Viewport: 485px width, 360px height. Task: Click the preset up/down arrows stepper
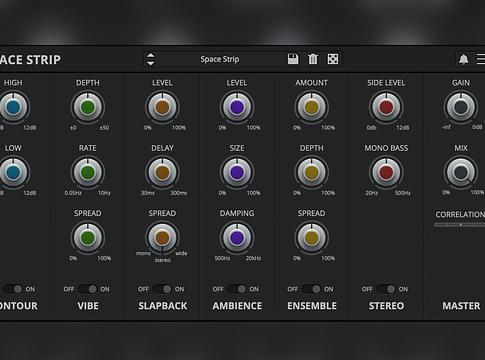coord(151,59)
